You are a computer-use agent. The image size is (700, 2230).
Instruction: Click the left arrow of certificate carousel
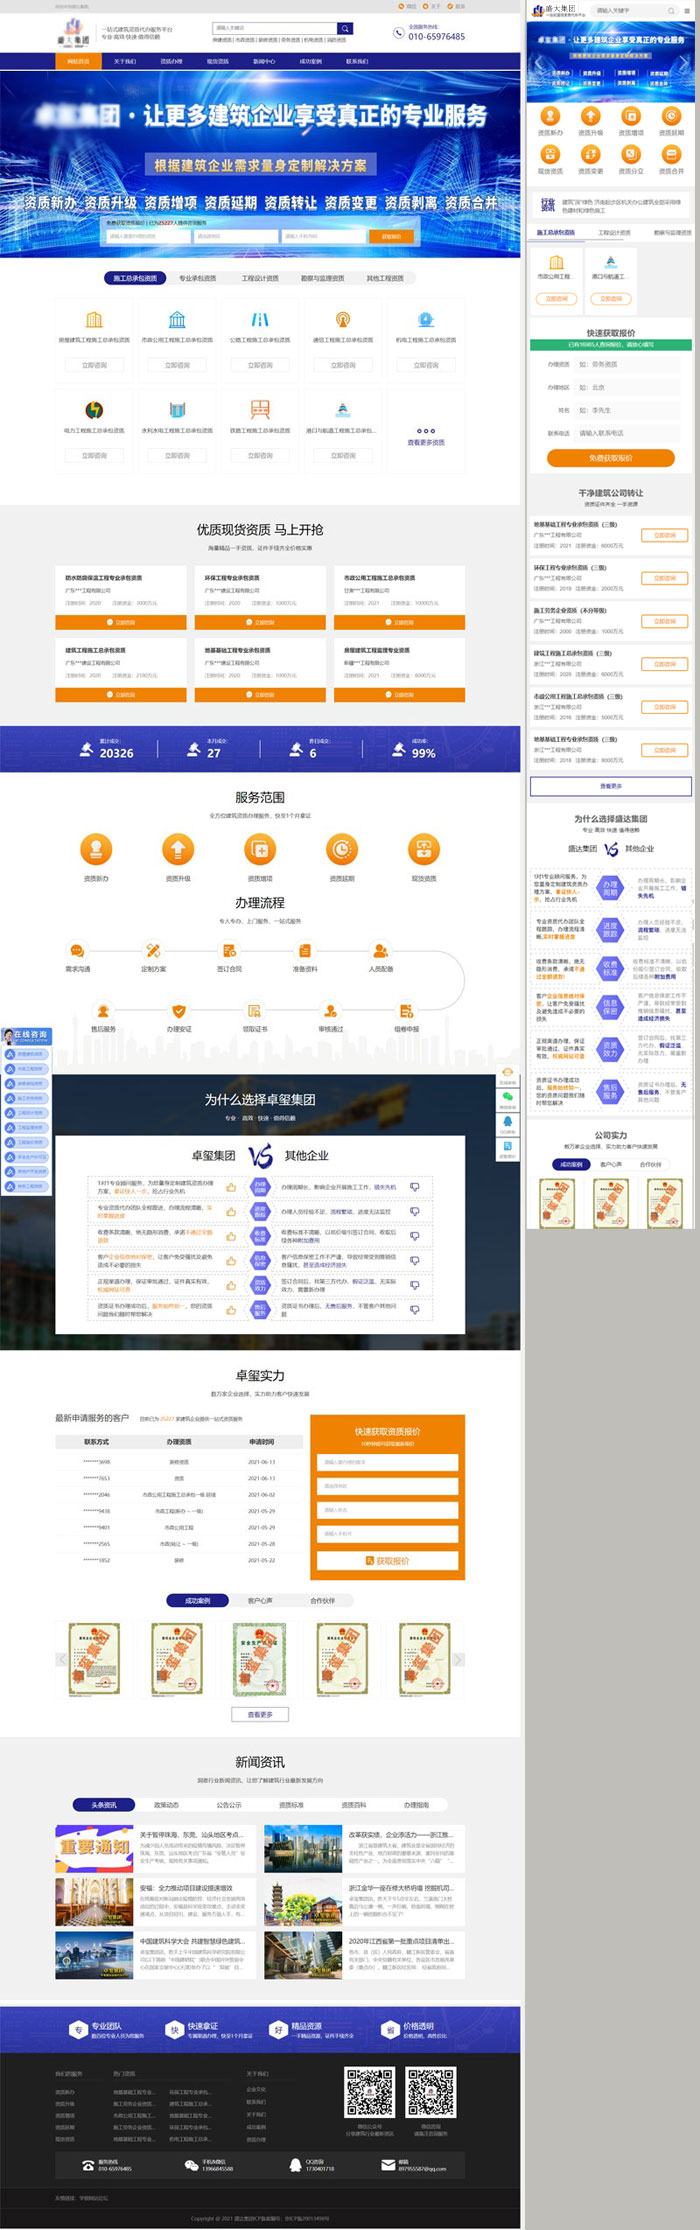[62, 1660]
